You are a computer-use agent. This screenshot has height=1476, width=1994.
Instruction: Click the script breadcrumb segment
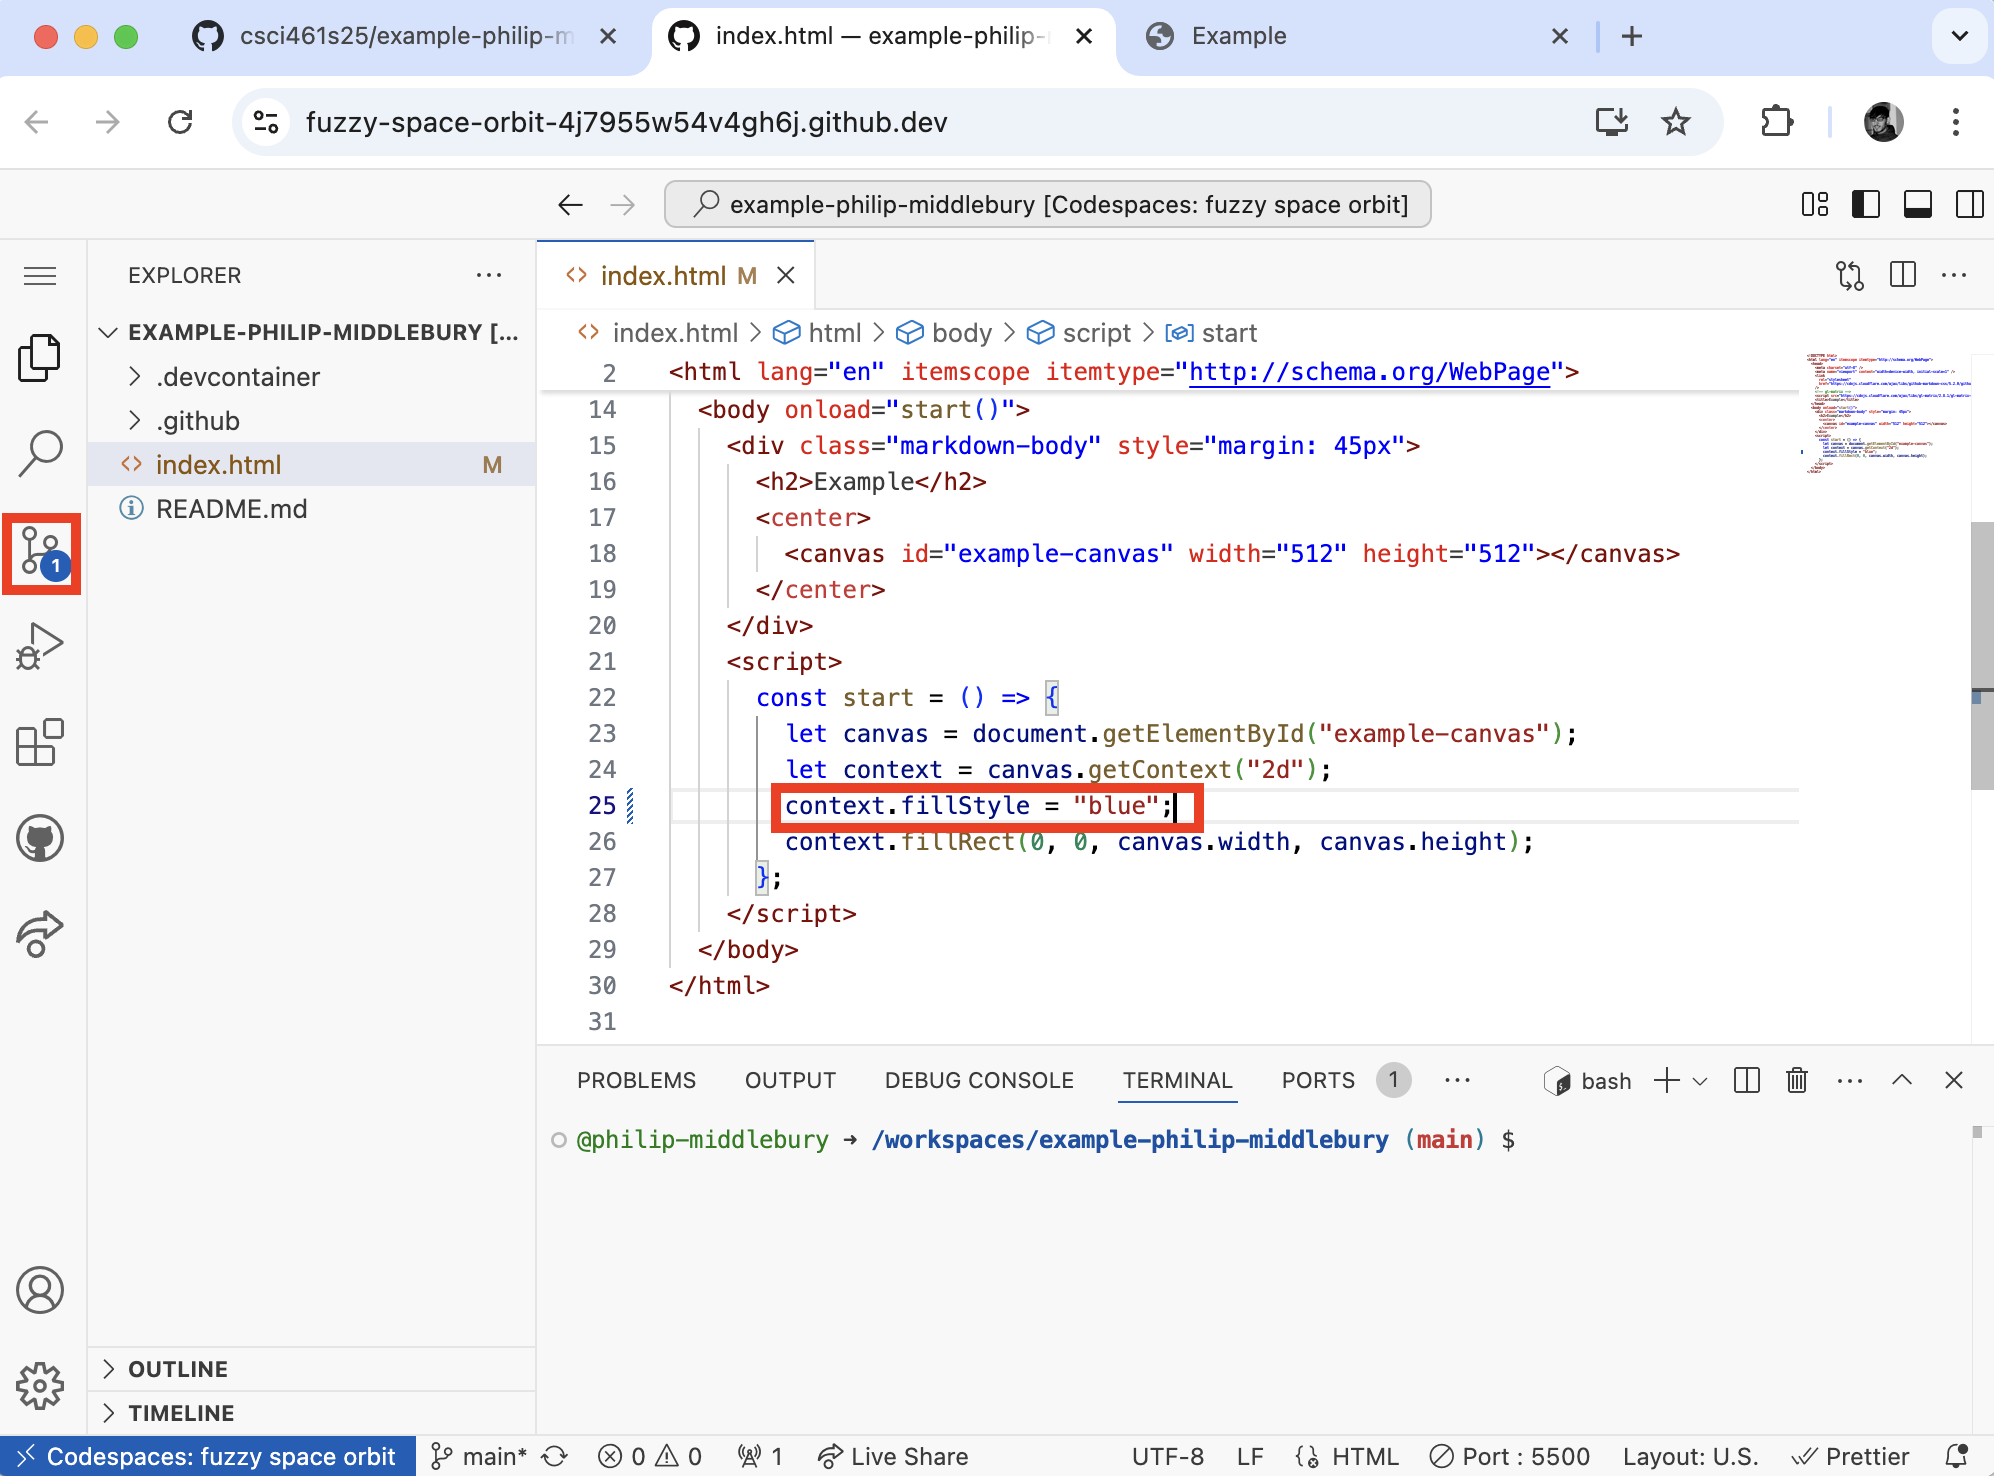point(1079,333)
